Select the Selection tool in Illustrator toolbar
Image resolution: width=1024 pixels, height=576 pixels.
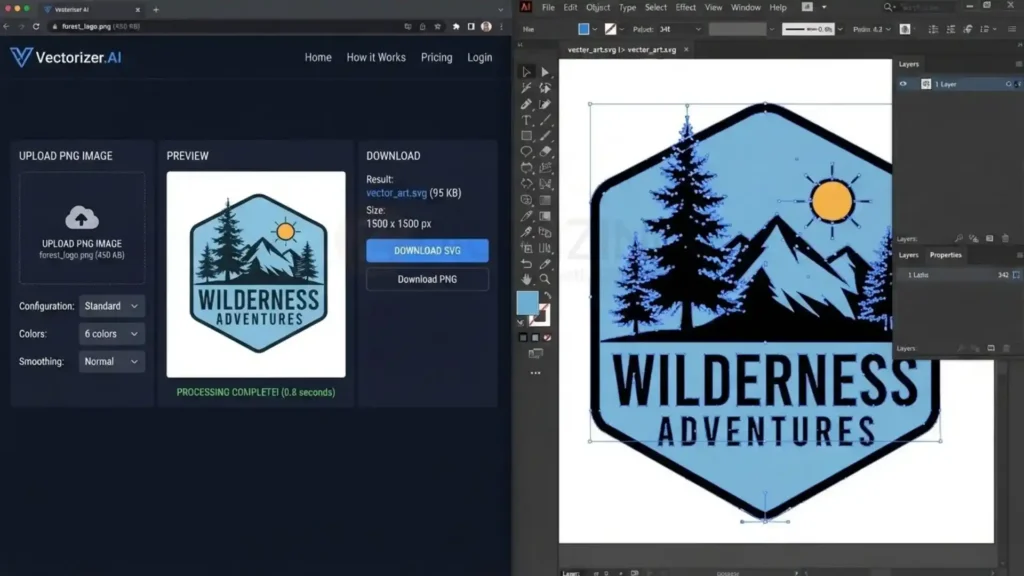(x=526, y=72)
